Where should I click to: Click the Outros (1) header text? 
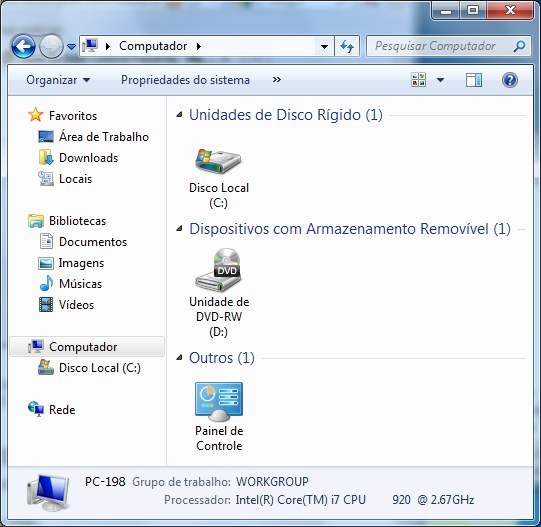pos(222,358)
